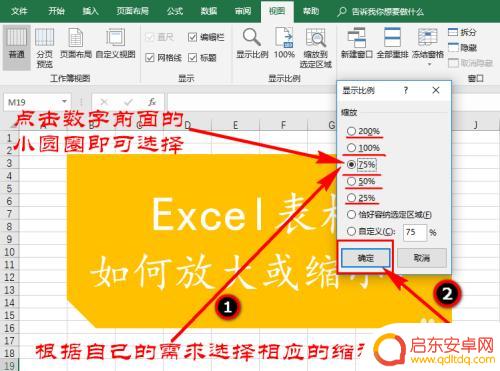Image resolution: width=500 pixels, height=371 pixels.
Task: Open the 帮助 tab
Action: click(311, 12)
